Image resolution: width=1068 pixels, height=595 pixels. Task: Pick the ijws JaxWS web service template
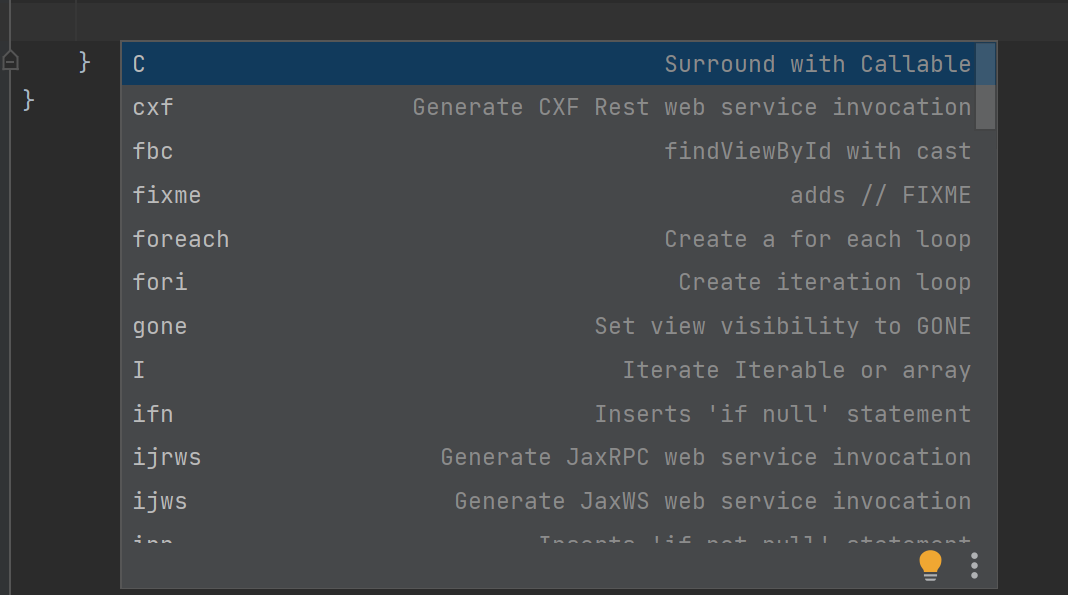pos(550,501)
